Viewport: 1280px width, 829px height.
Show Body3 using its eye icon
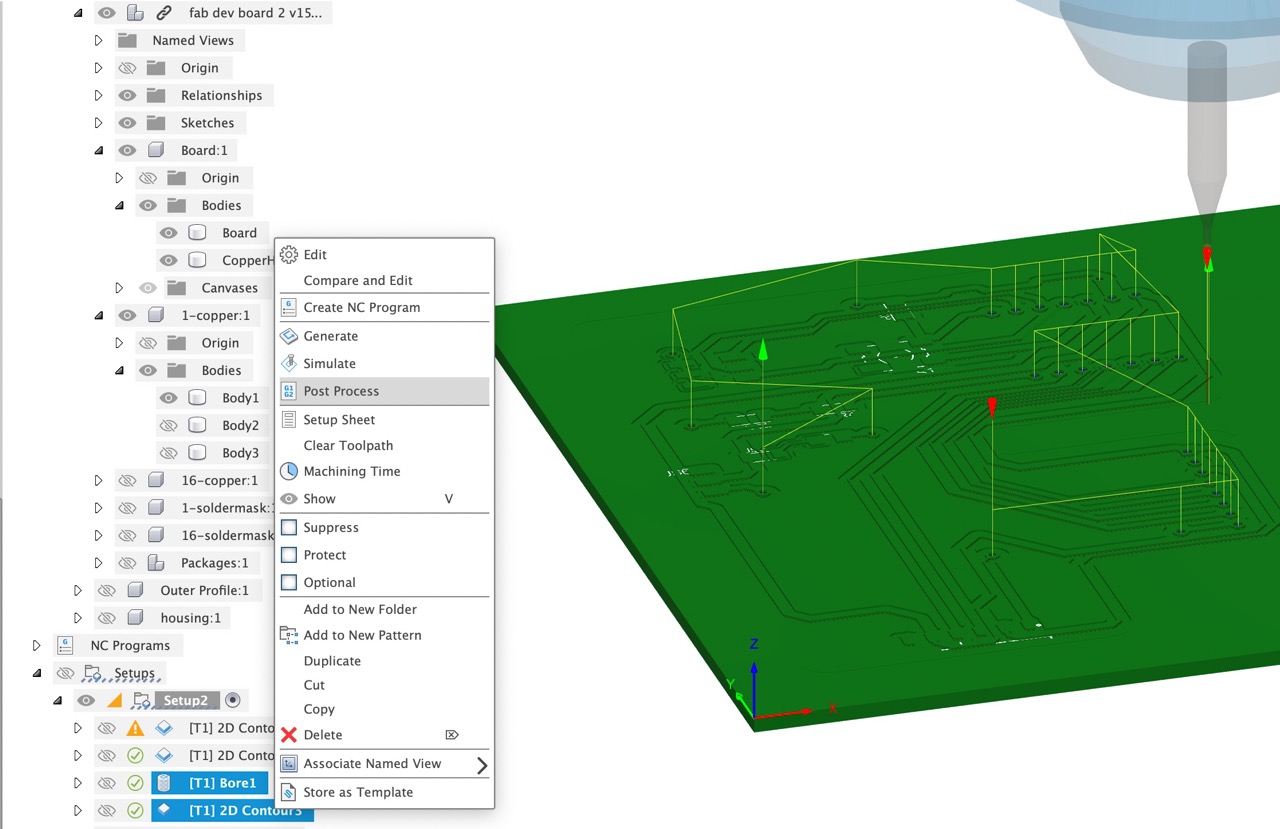[168, 453]
